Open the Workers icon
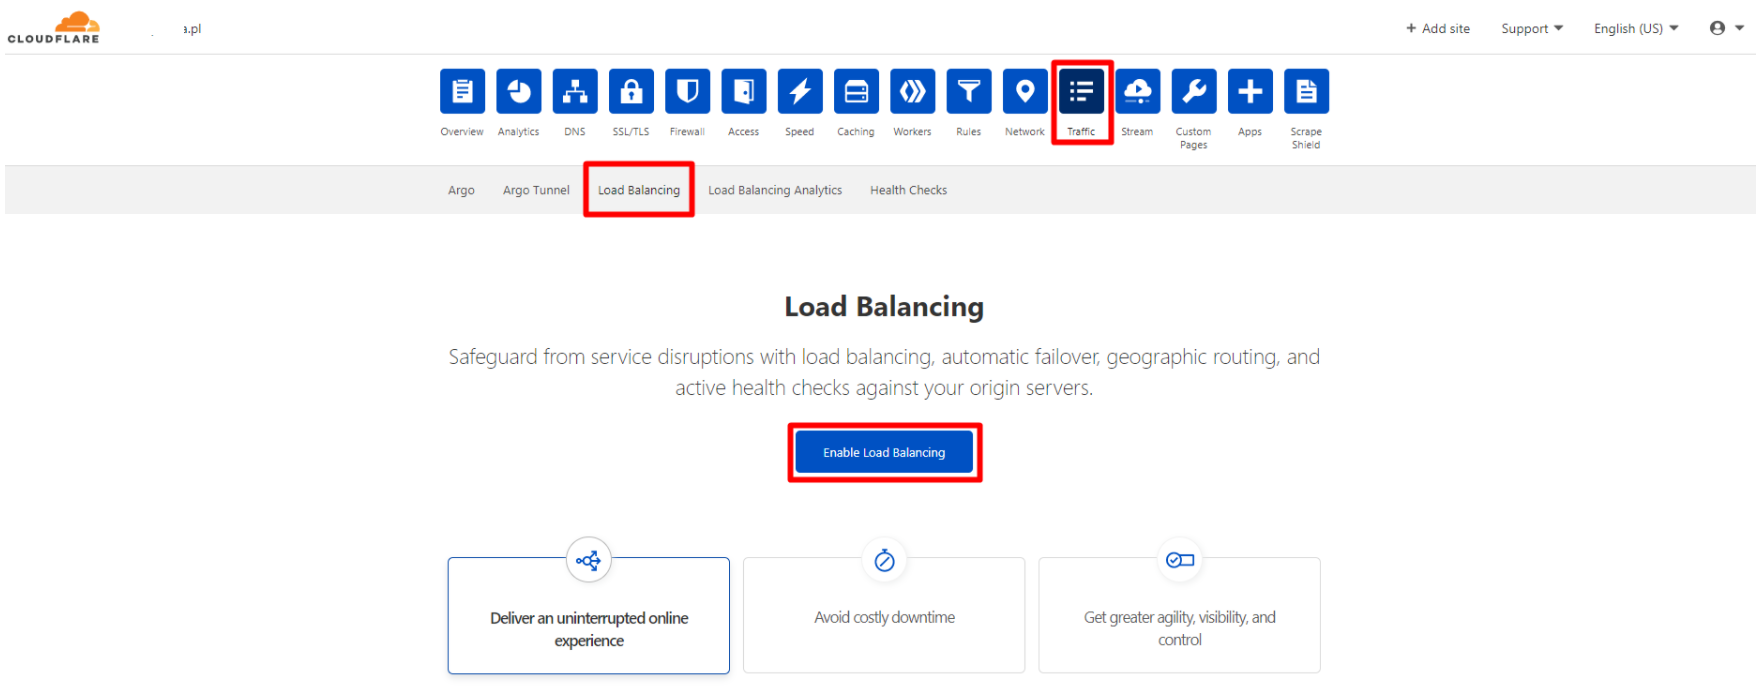This screenshot has width=1756, height=695. point(912,92)
